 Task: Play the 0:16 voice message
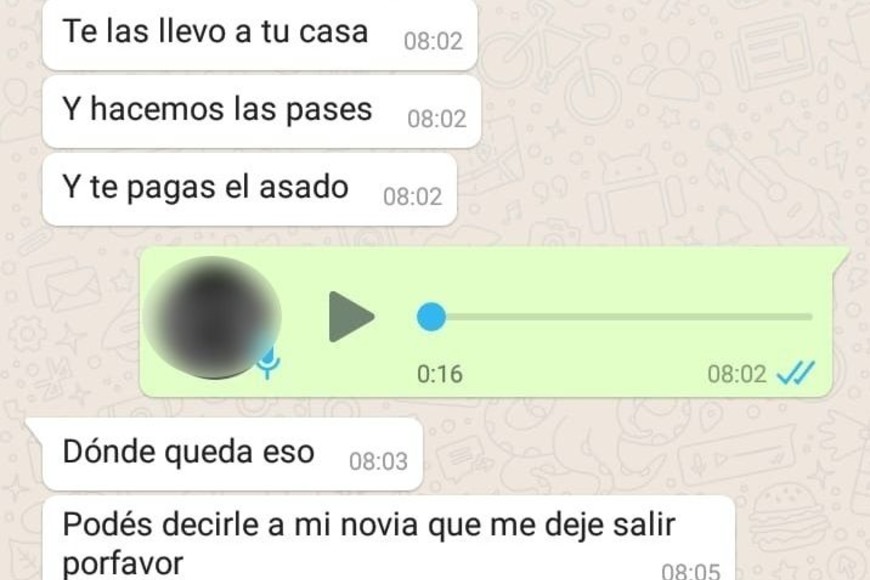click(352, 317)
